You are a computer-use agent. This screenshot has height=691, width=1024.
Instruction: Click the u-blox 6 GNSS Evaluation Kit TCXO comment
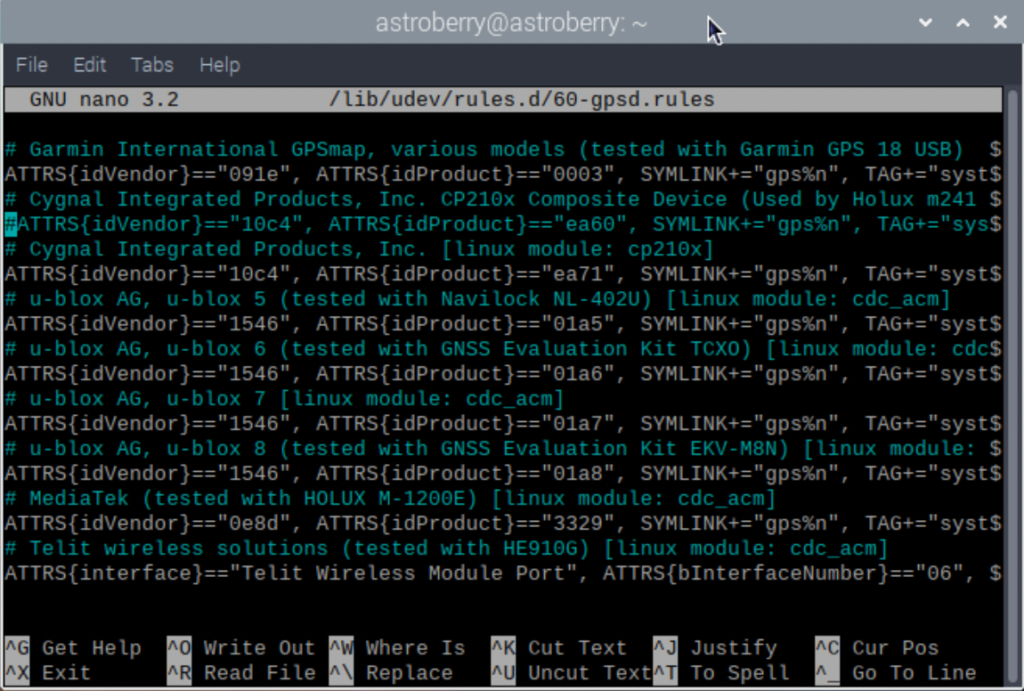click(503, 349)
